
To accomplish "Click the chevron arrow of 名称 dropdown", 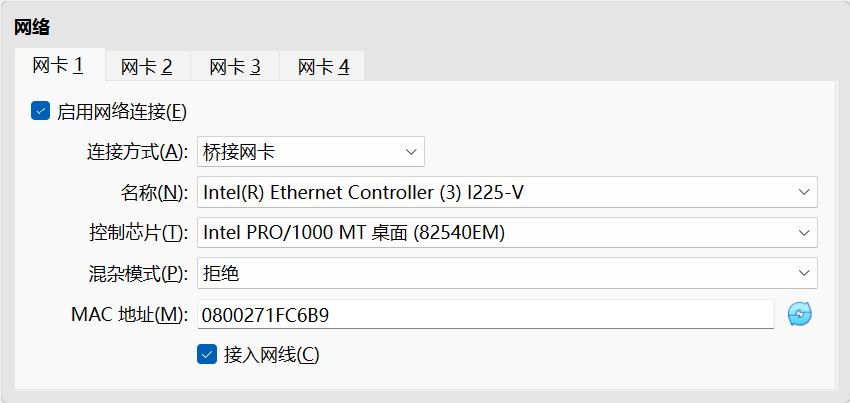I will [x=803, y=192].
